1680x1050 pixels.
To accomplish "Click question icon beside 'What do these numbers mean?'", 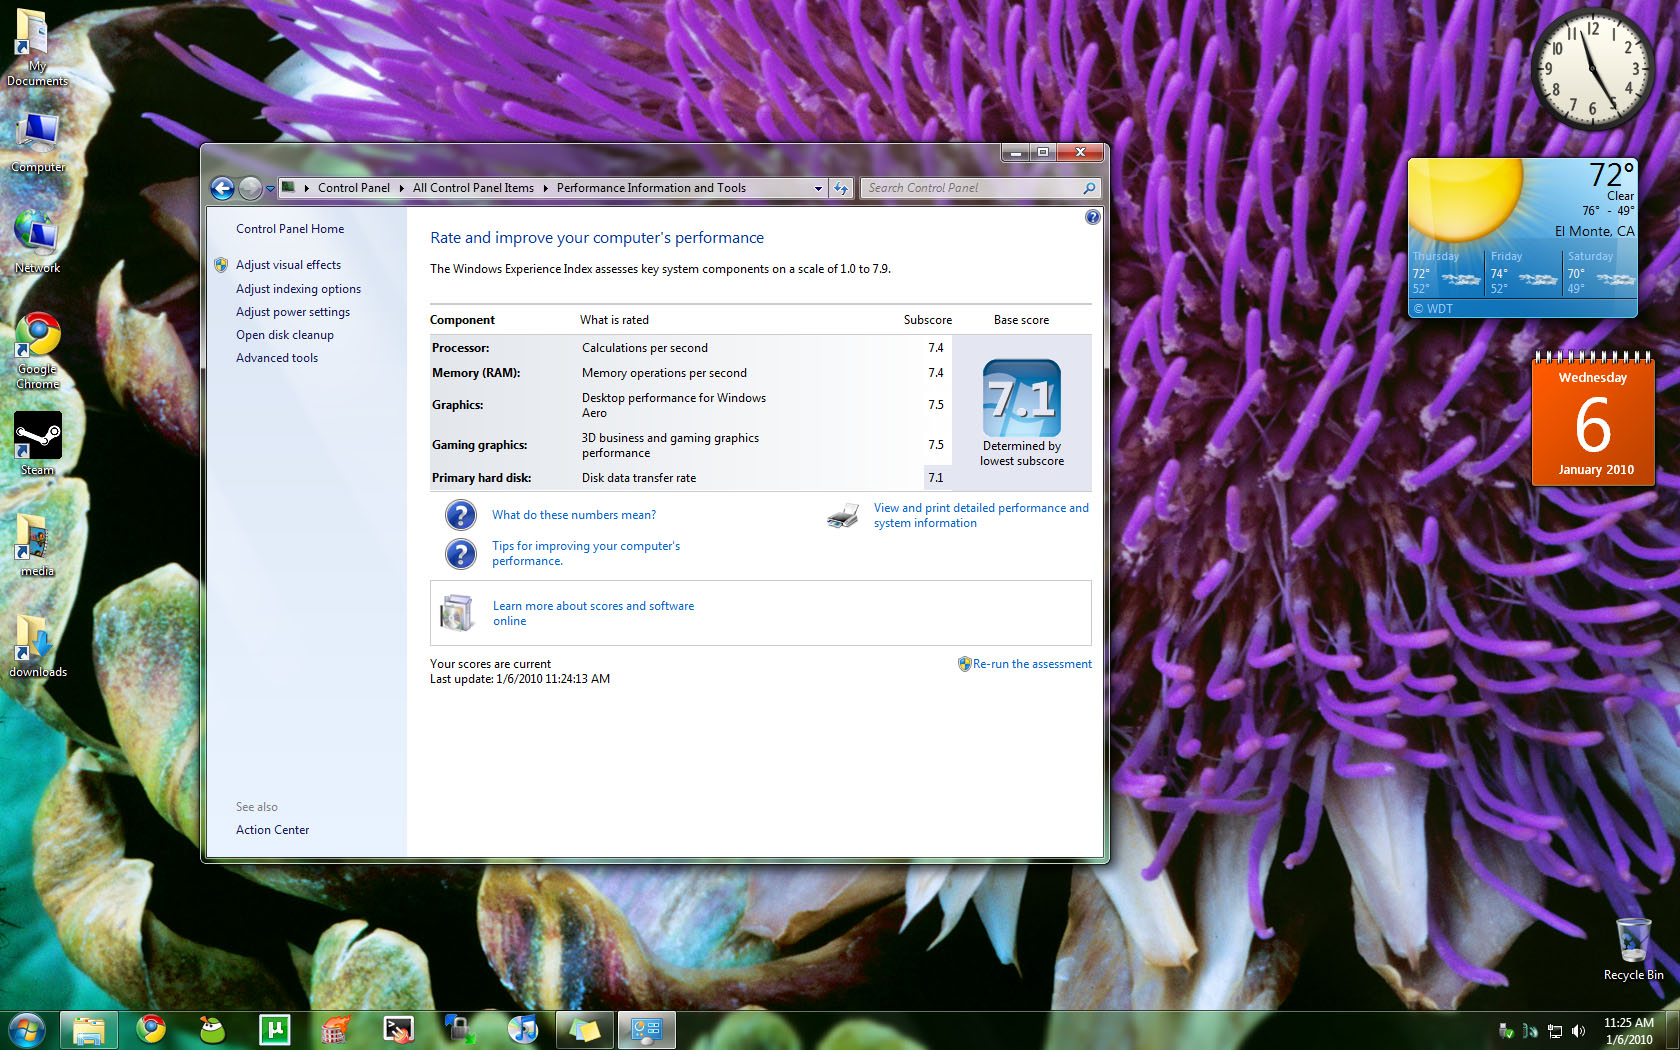I will [x=460, y=515].
